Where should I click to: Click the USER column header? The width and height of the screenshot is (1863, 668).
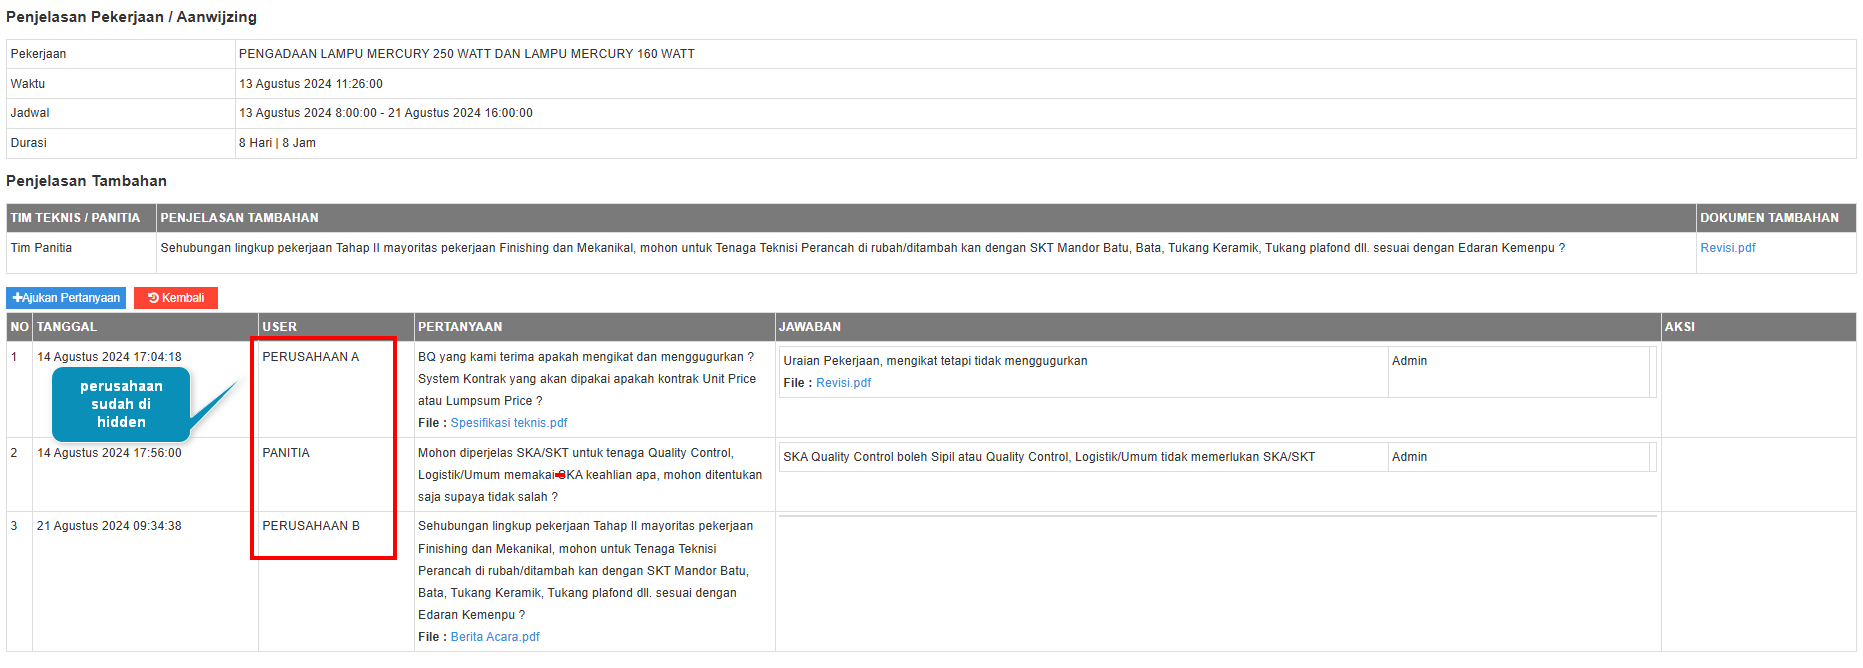[x=279, y=327]
